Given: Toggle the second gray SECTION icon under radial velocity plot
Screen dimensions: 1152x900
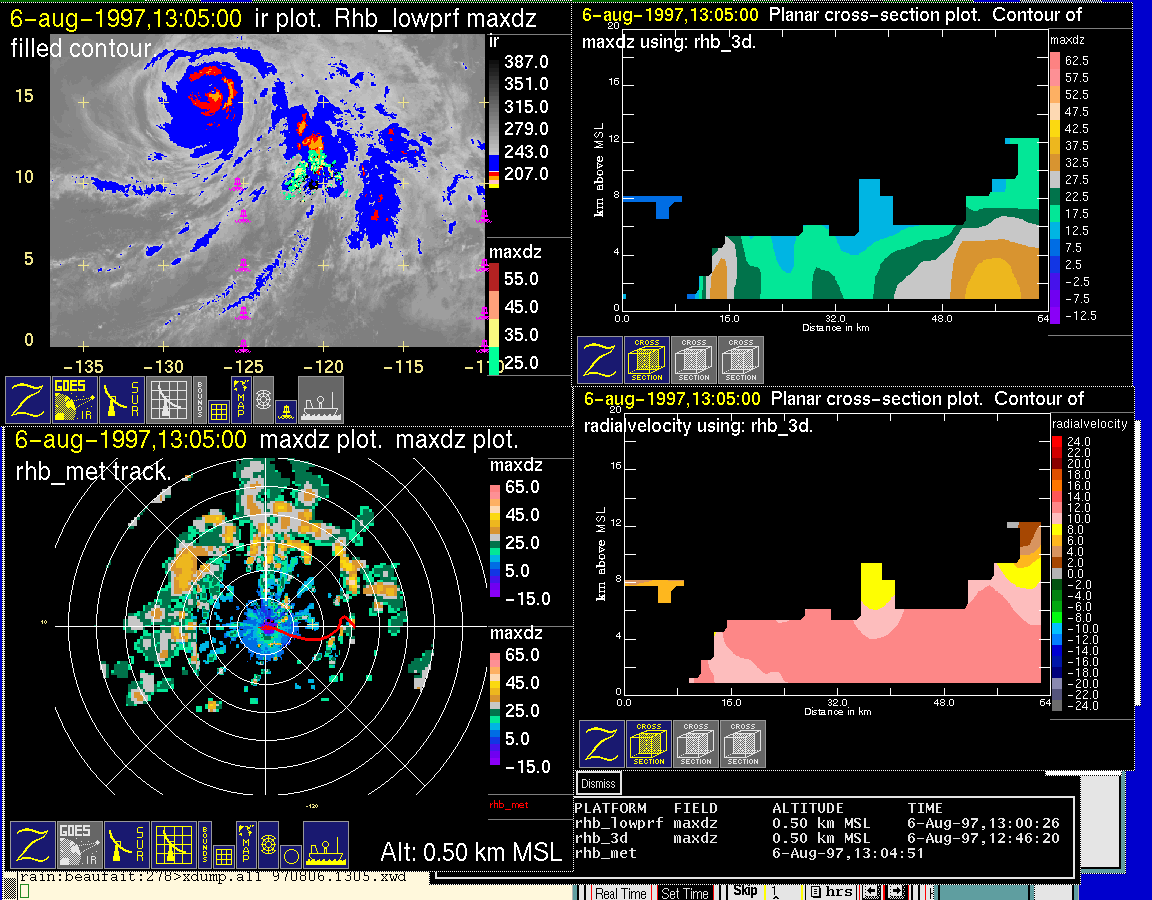Looking at the screenshot, I should point(743,744).
